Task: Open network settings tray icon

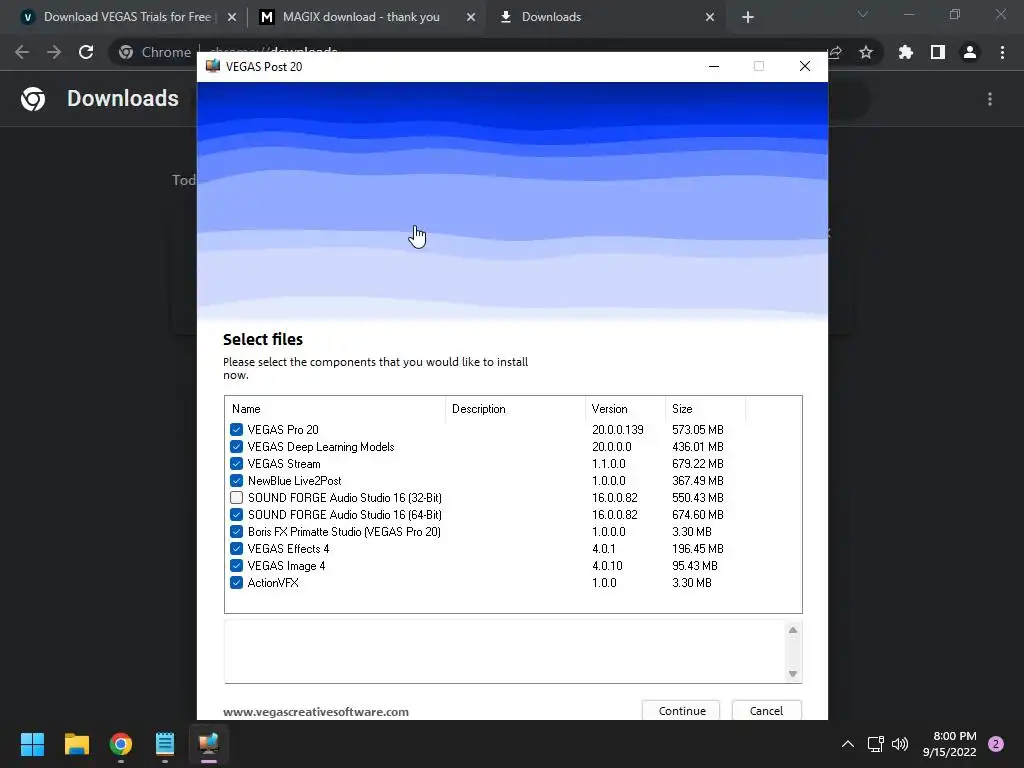Action: point(875,744)
